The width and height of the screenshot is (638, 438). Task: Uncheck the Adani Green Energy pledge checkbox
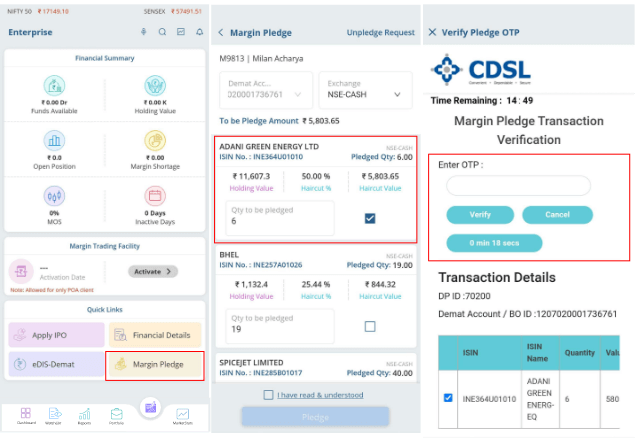pos(370,219)
